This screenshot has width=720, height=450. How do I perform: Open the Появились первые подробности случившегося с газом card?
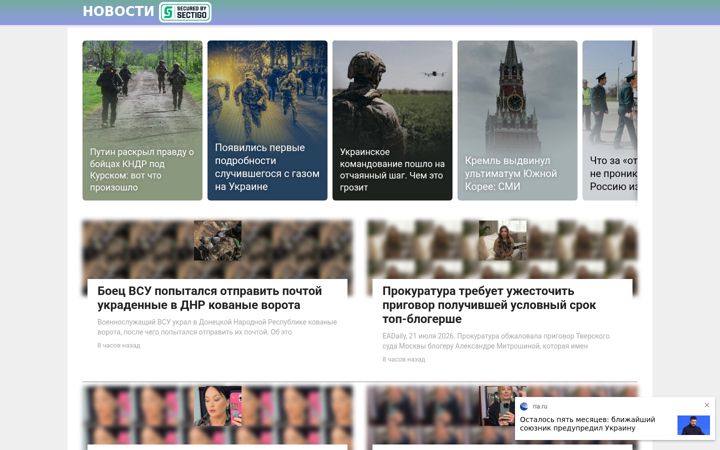click(x=267, y=120)
